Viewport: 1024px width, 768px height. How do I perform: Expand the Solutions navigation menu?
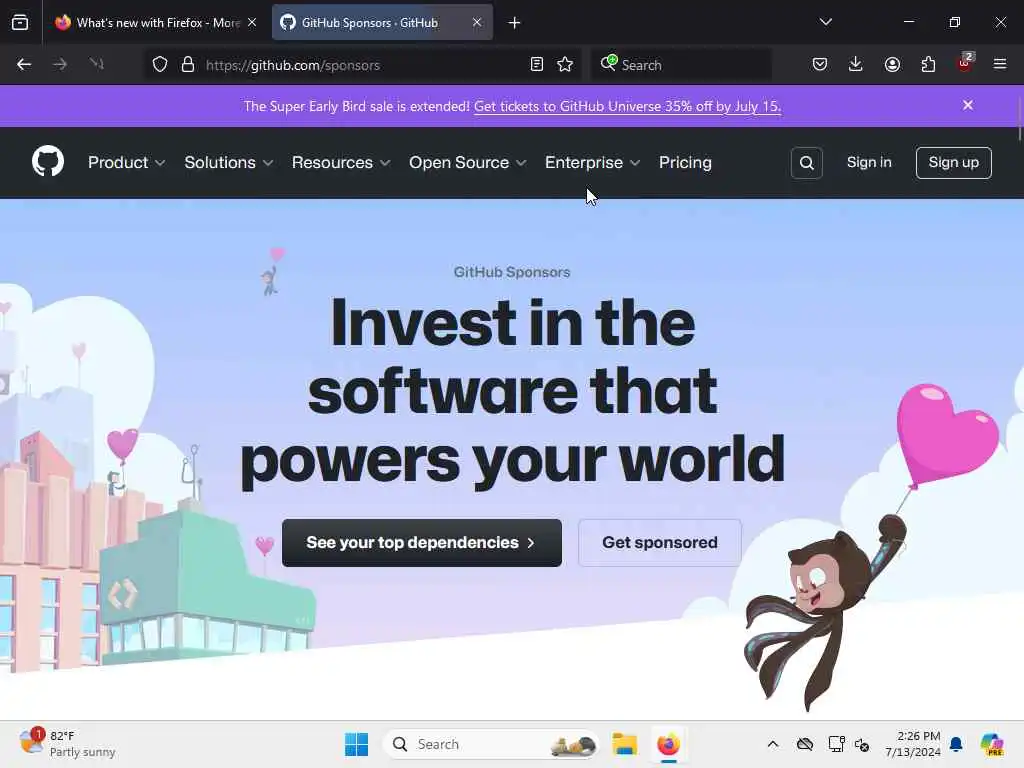pyautogui.click(x=229, y=163)
